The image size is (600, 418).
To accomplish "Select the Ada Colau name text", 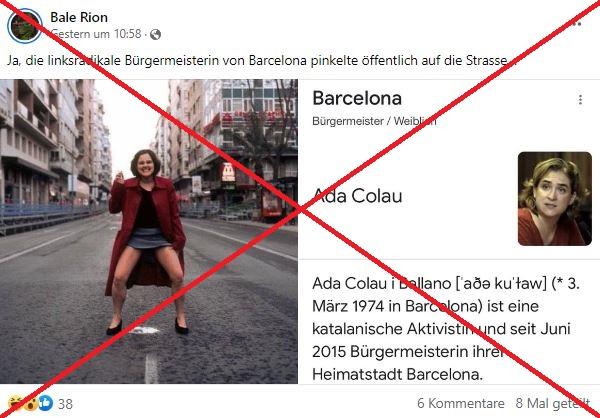I will (x=357, y=196).
